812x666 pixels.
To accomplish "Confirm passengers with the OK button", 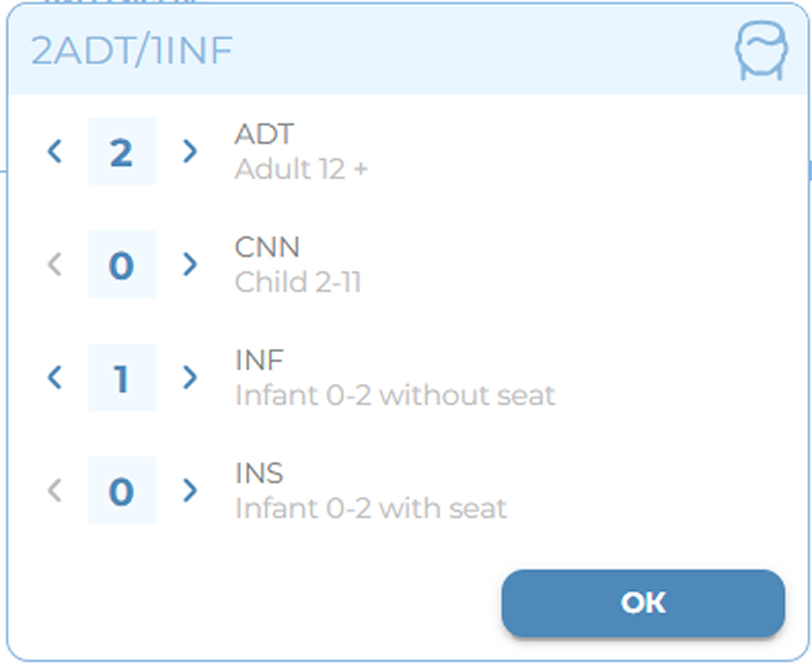I will pyautogui.click(x=643, y=602).
